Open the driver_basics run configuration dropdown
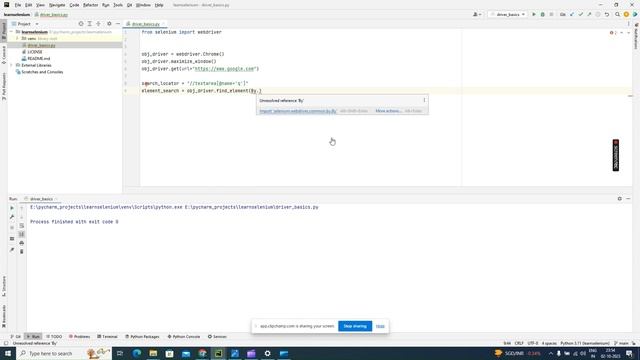 [x=507, y=14]
